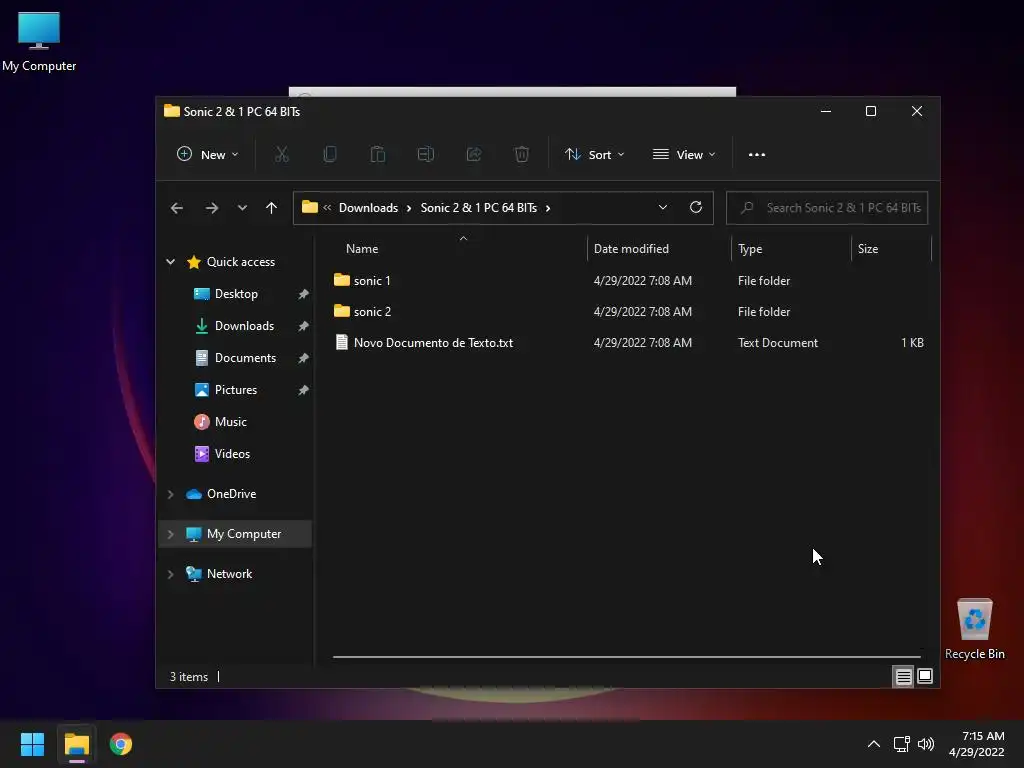The height and width of the screenshot is (768, 1024).
Task: Click the Cut scissors icon
Action: (281, 155)
